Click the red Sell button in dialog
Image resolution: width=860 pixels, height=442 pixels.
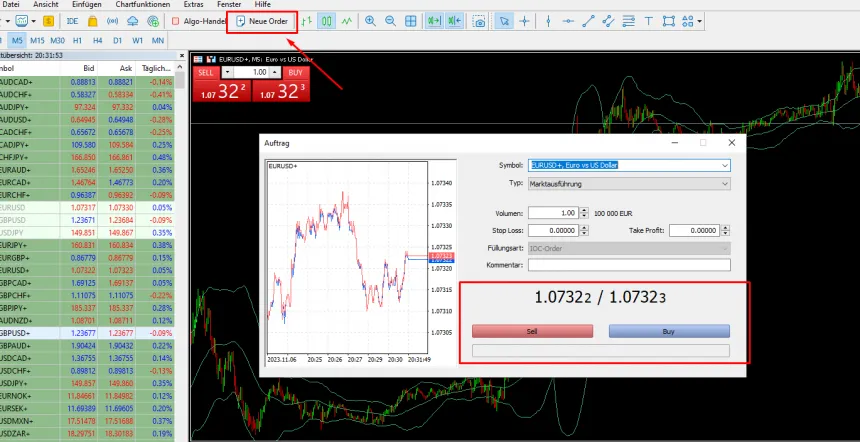click(x=532, y=331)
